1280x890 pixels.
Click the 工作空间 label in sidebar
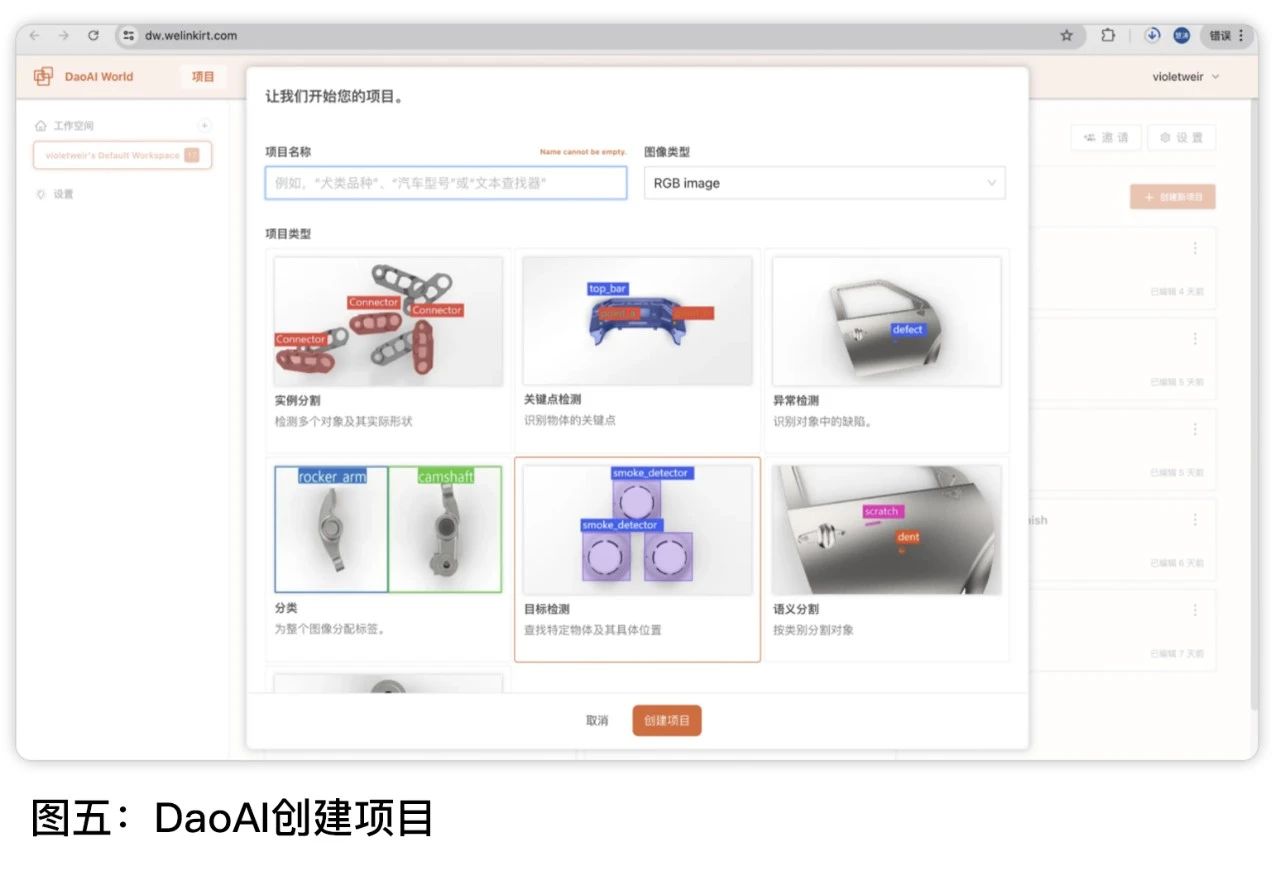74,126
